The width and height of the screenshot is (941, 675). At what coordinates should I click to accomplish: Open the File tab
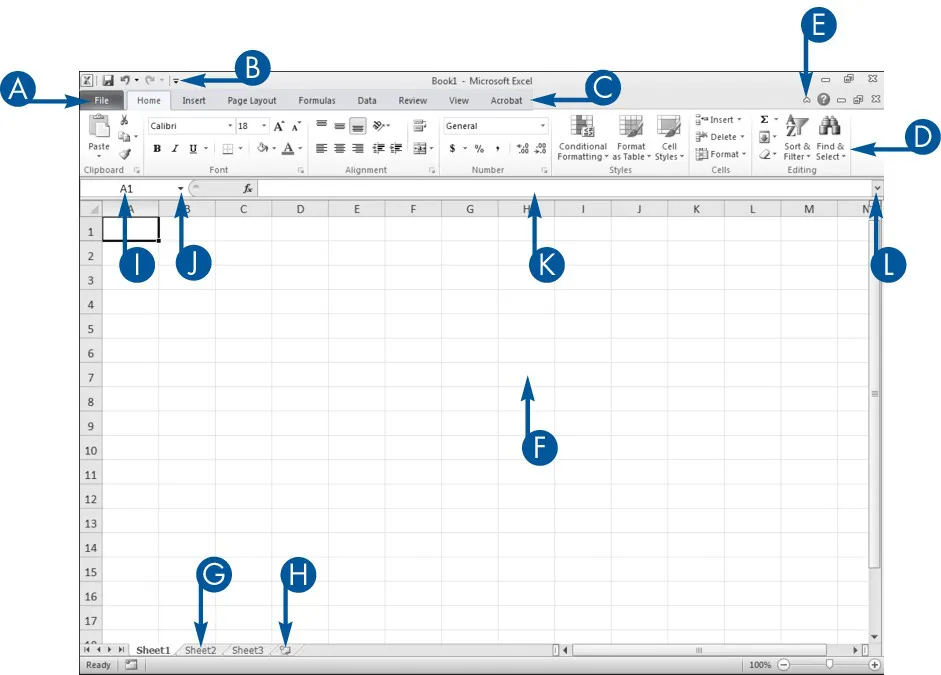coord(101,101)
